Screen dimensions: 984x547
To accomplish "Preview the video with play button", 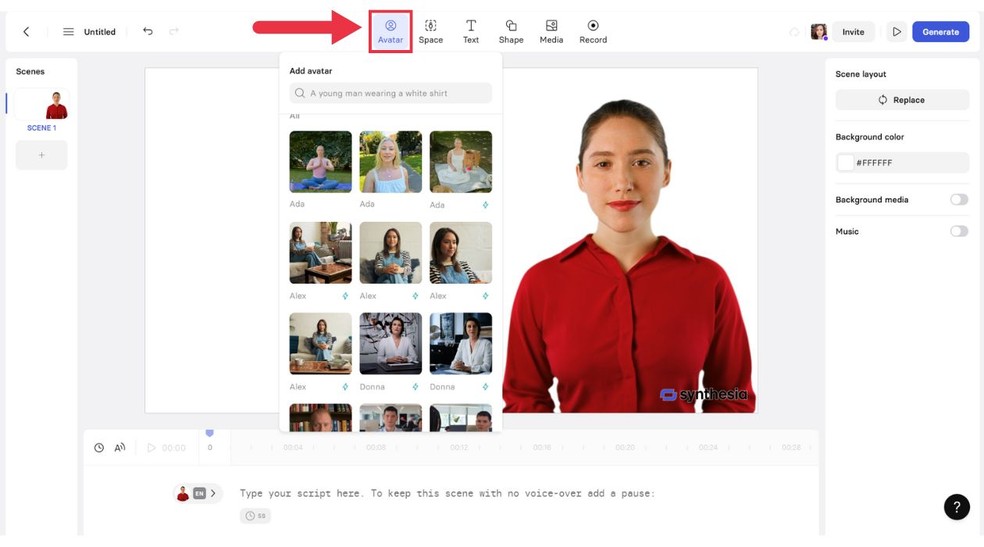I will click(897, 31).
